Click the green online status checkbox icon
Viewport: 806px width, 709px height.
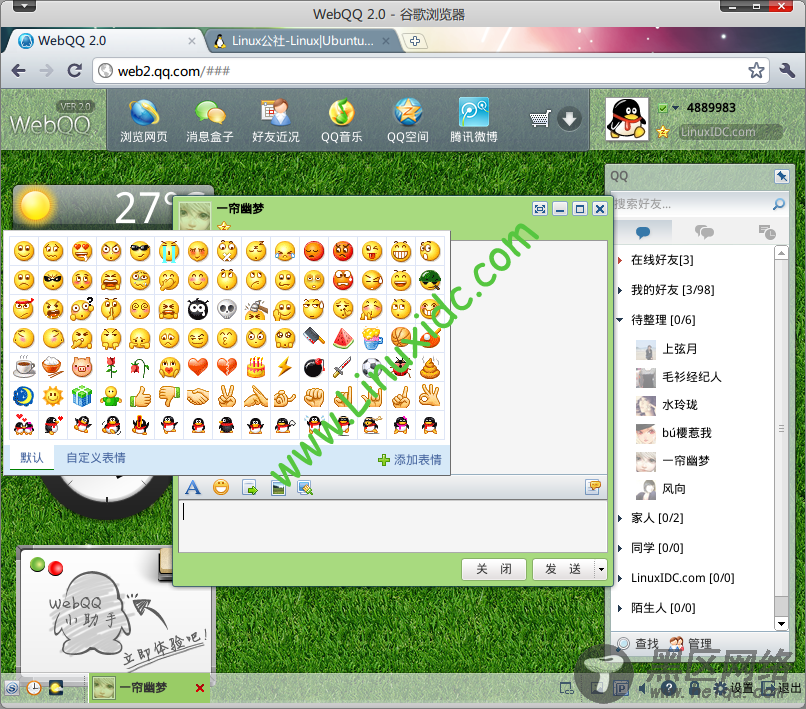[663, 108]
